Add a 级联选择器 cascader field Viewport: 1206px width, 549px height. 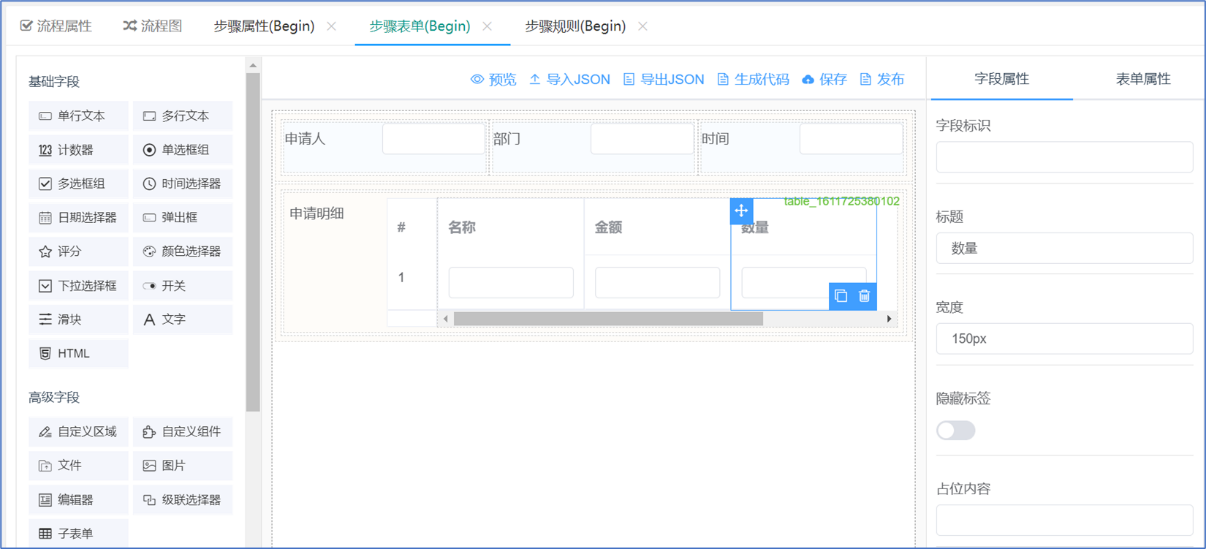coord(183,500)
